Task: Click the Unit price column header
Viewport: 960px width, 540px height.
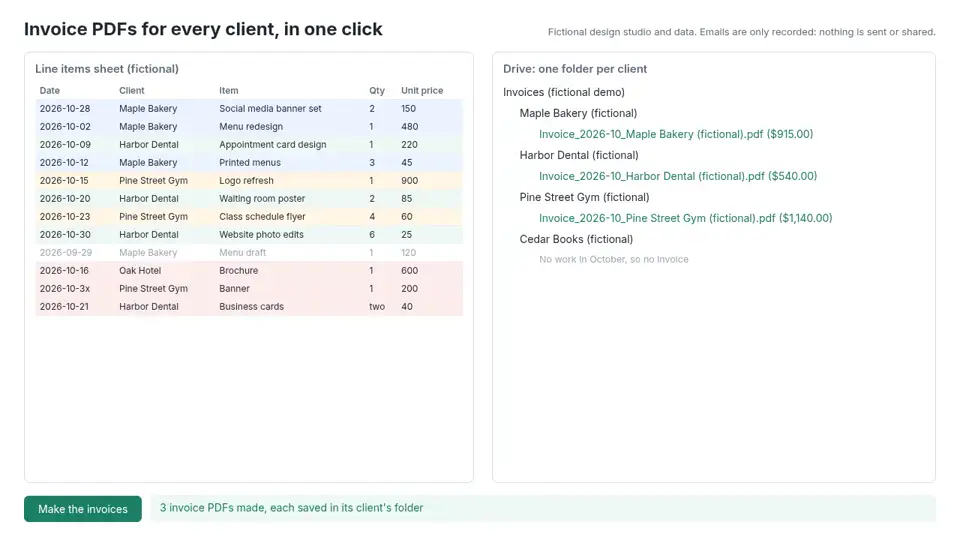Action: [422, 91]
